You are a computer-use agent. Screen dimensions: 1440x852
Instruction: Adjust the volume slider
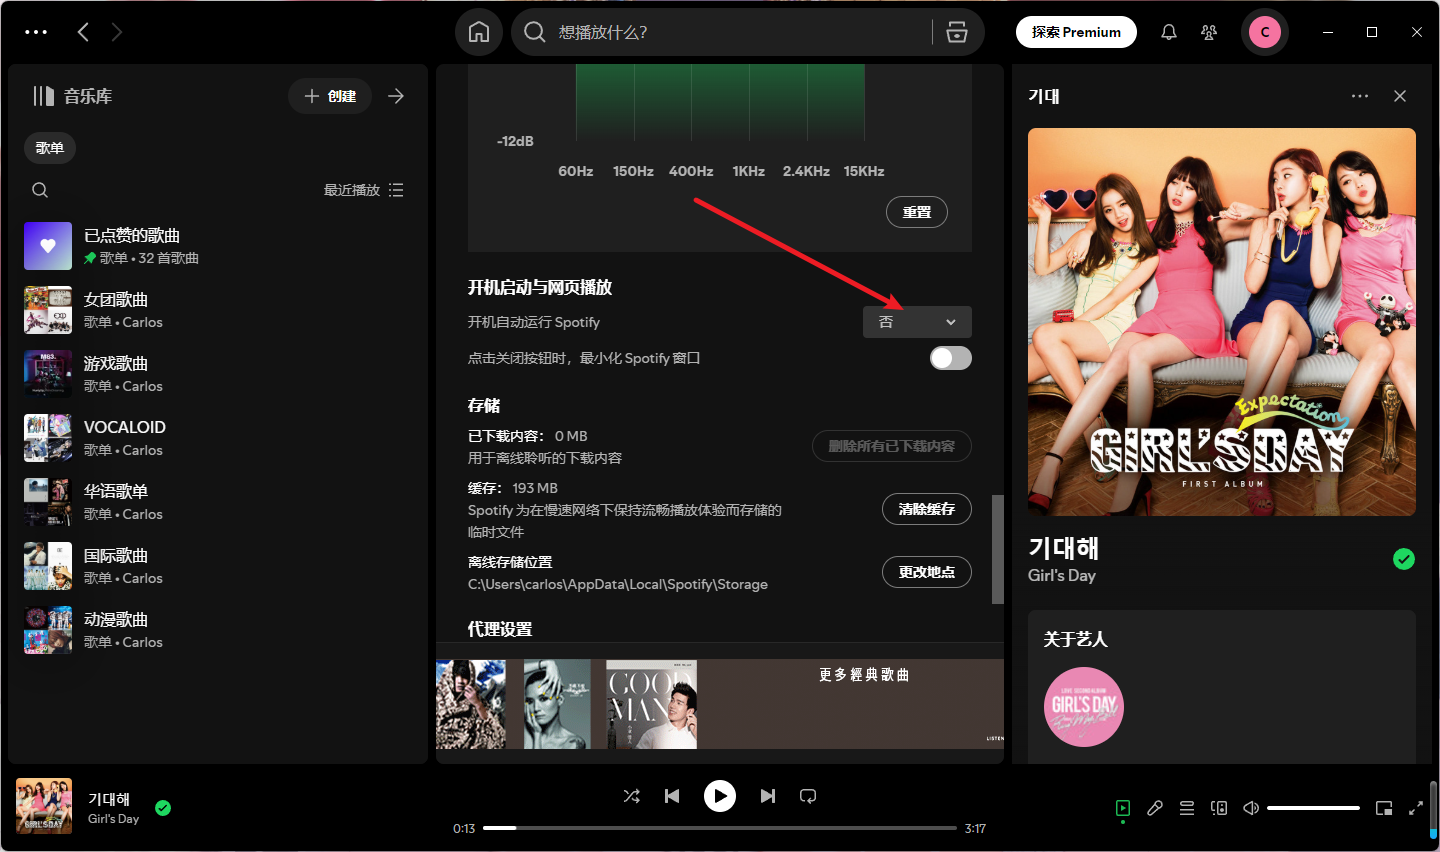(1313, 808)
